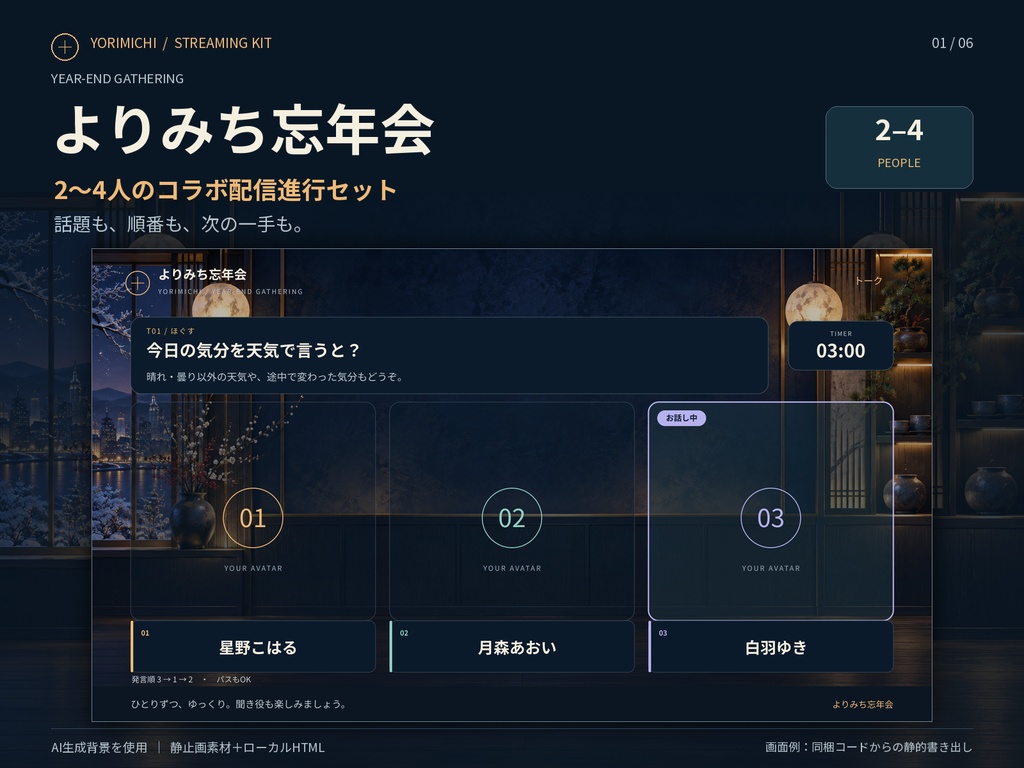Click the topic 今日の気分を天気で言うと？
This screenshot has width=1024, height=768.
pyautogui.click(x=253, y=351)
